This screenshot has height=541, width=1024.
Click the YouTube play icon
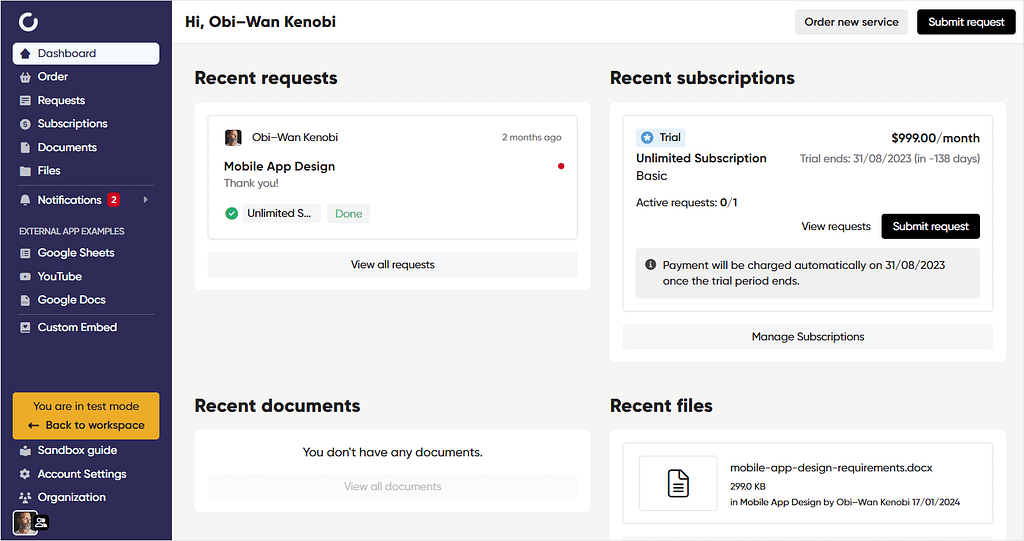25,277
